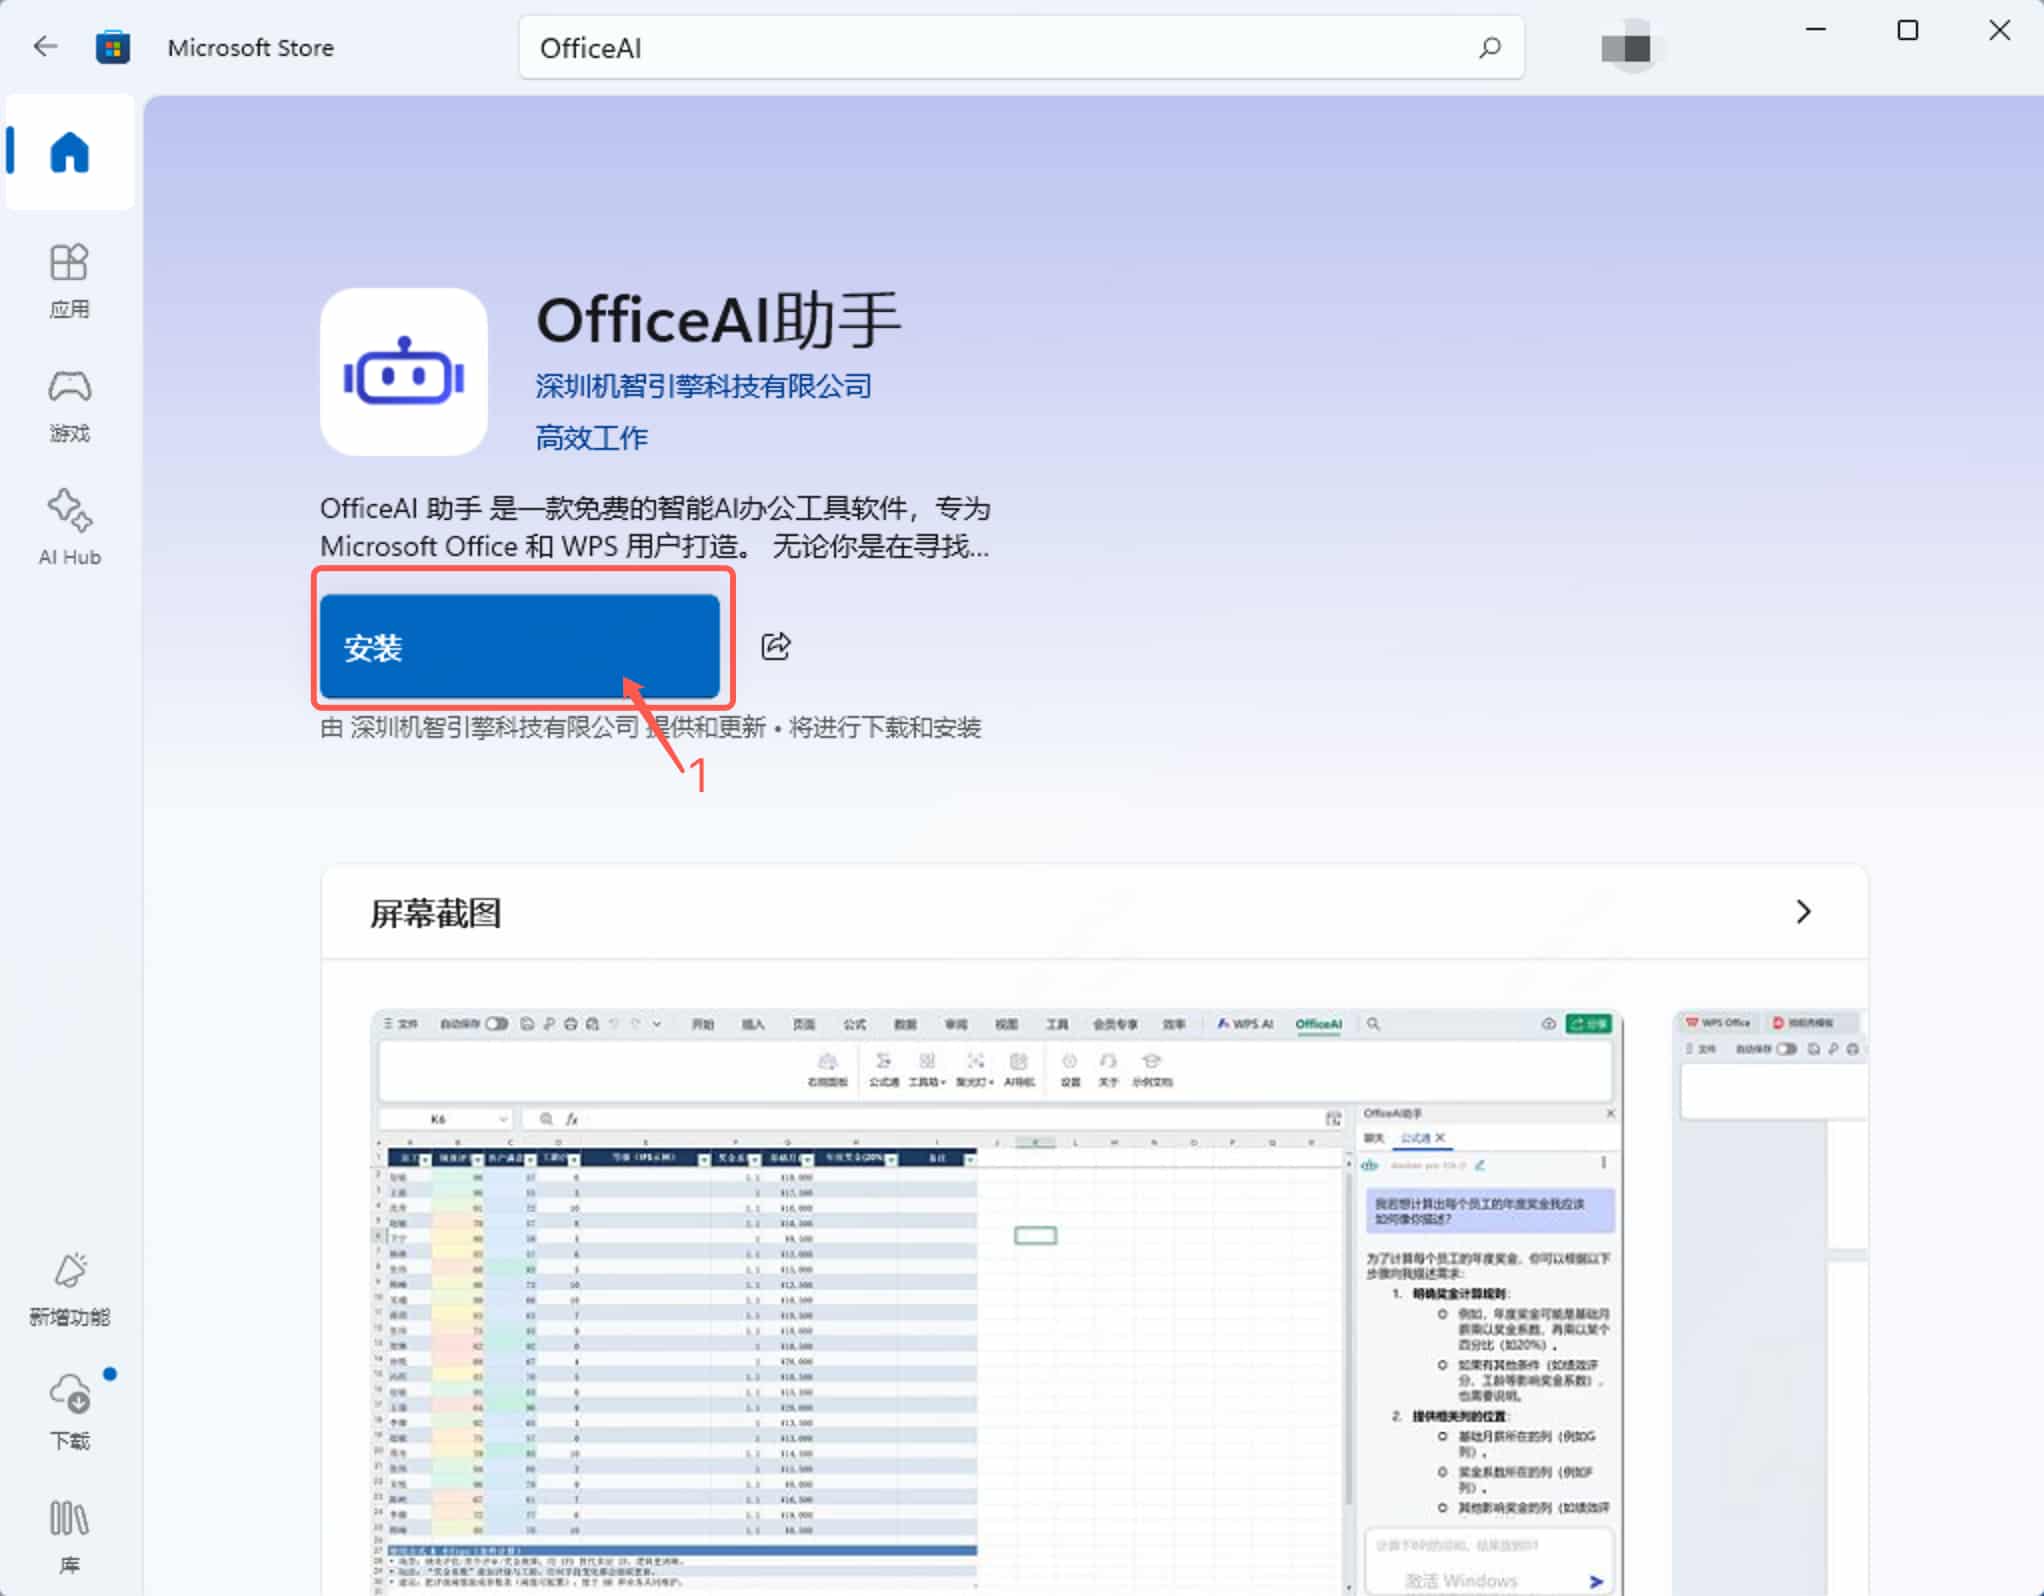Open the 应用 section in the sidebar

68,280
